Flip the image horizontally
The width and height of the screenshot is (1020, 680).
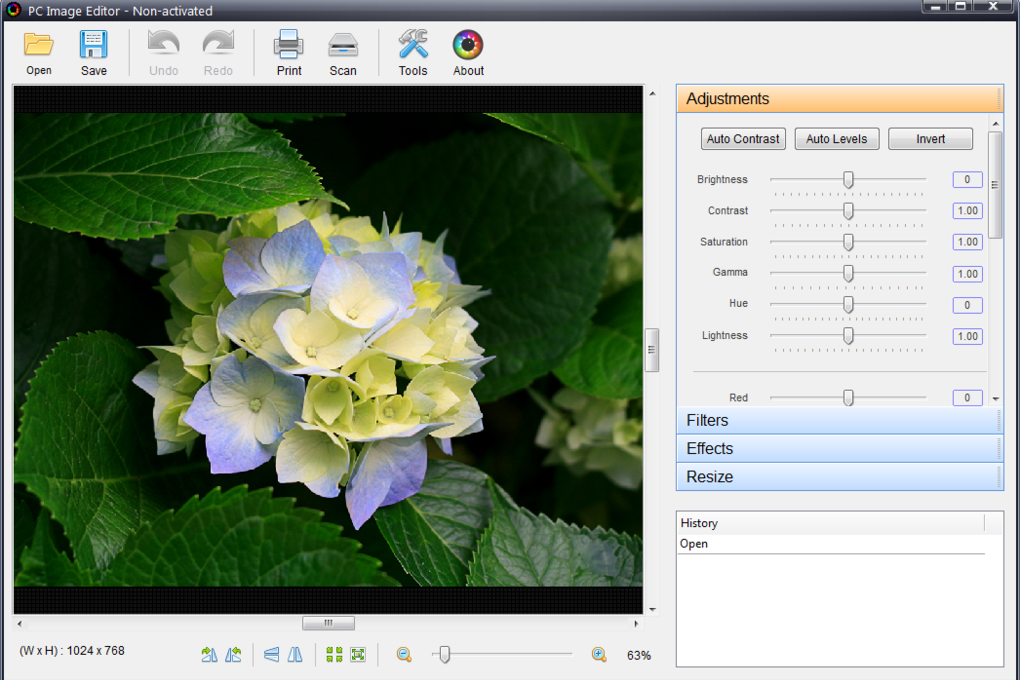(295, 655)
